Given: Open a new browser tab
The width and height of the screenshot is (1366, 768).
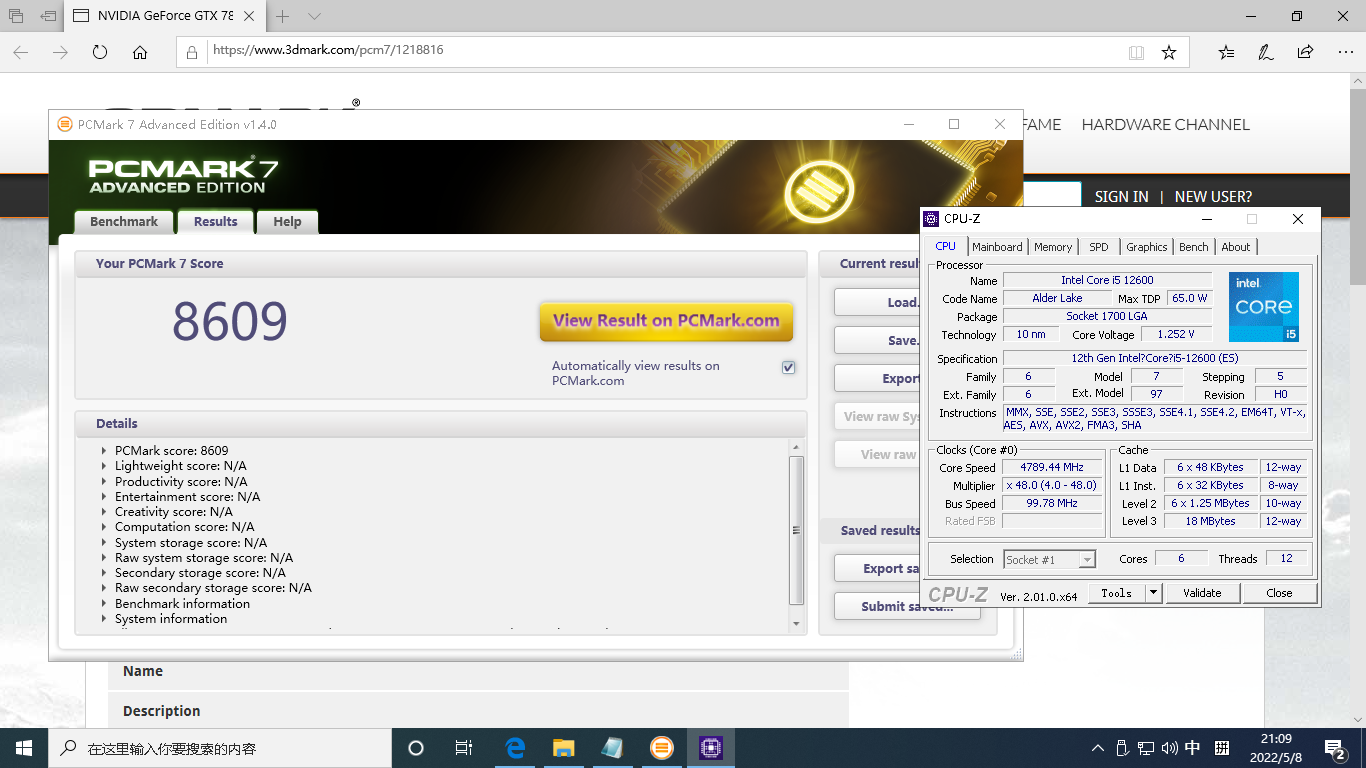Looking at the screenshot, I should tap(283, 16).
